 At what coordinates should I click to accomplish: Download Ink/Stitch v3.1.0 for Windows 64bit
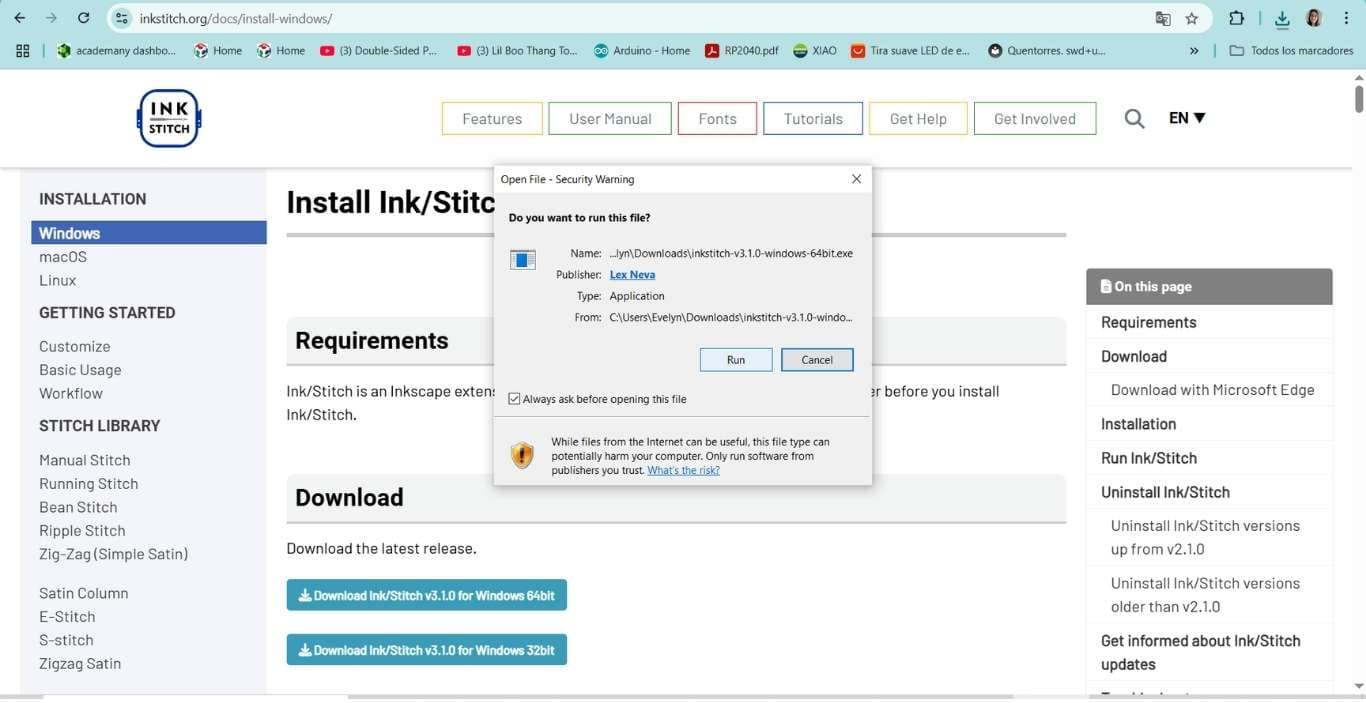pyautogui.click(x=427, y=595)
